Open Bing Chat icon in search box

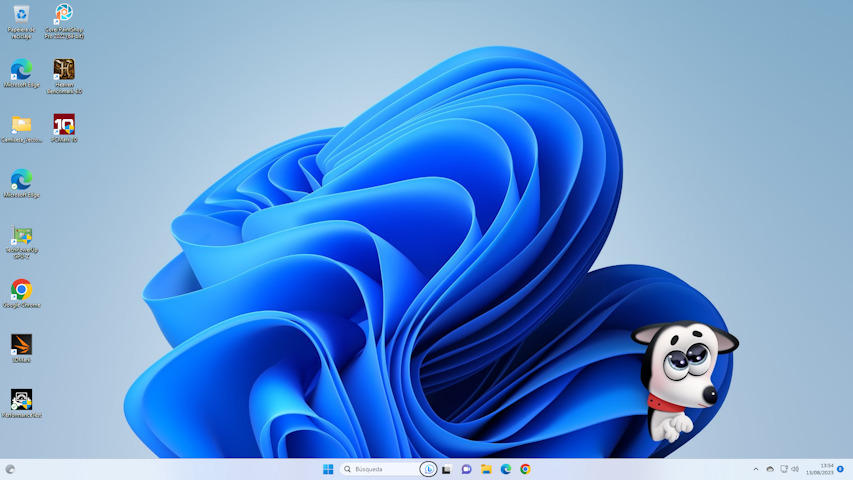pos(429,469)
